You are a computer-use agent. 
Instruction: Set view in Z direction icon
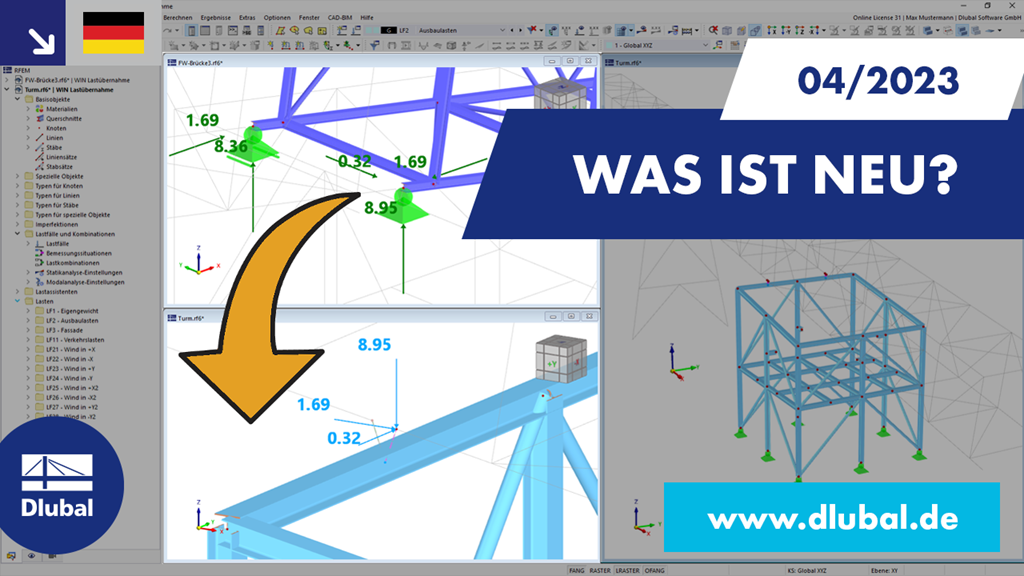(800, 30)
